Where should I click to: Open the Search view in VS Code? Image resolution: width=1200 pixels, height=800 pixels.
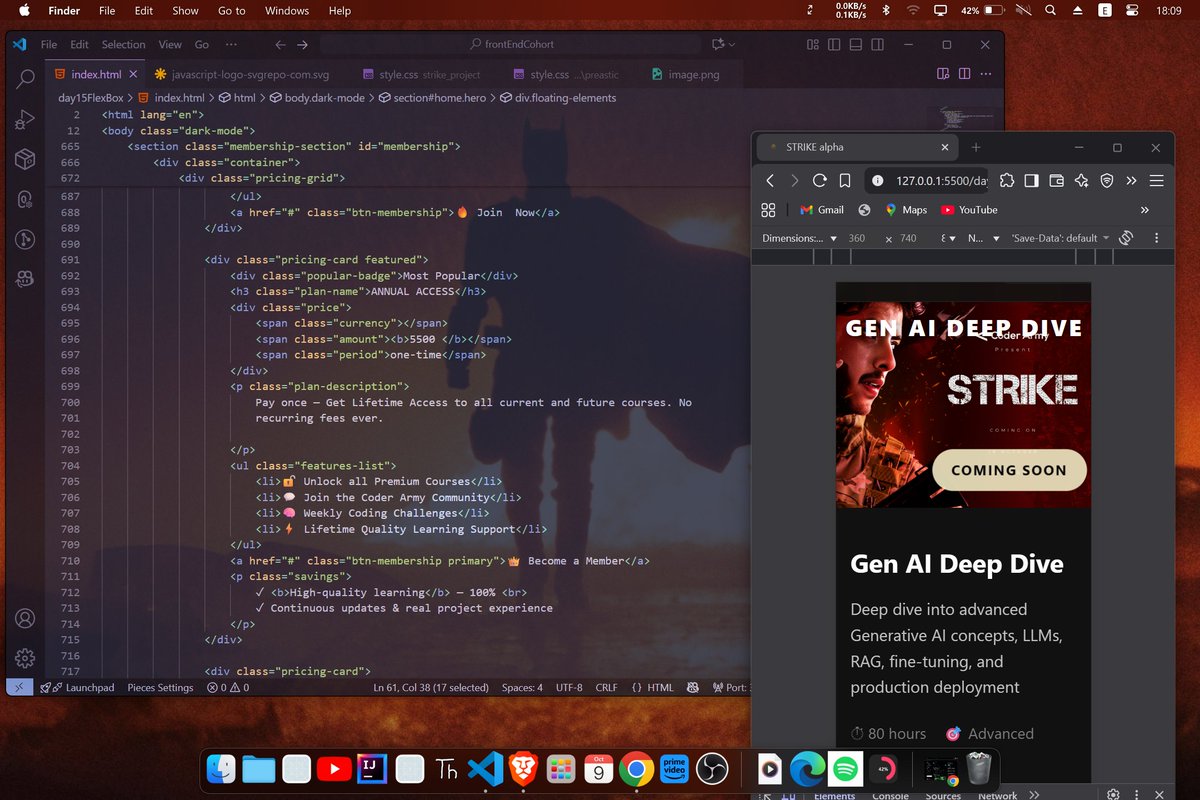(26, 78)
